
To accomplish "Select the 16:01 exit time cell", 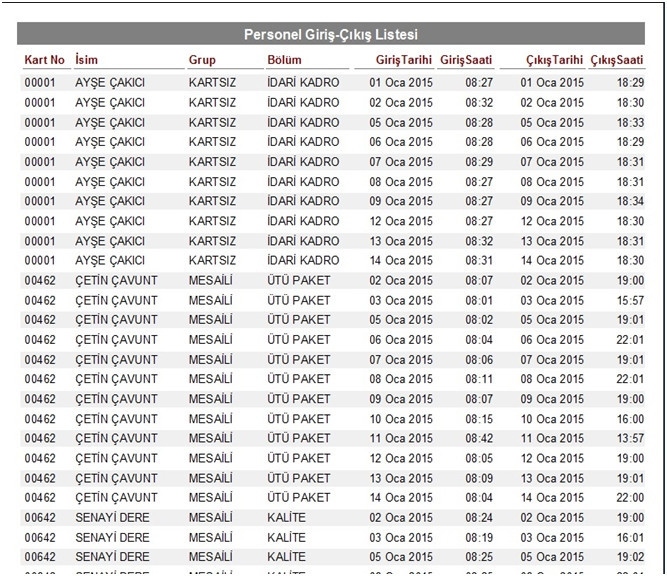I will 630,537.
